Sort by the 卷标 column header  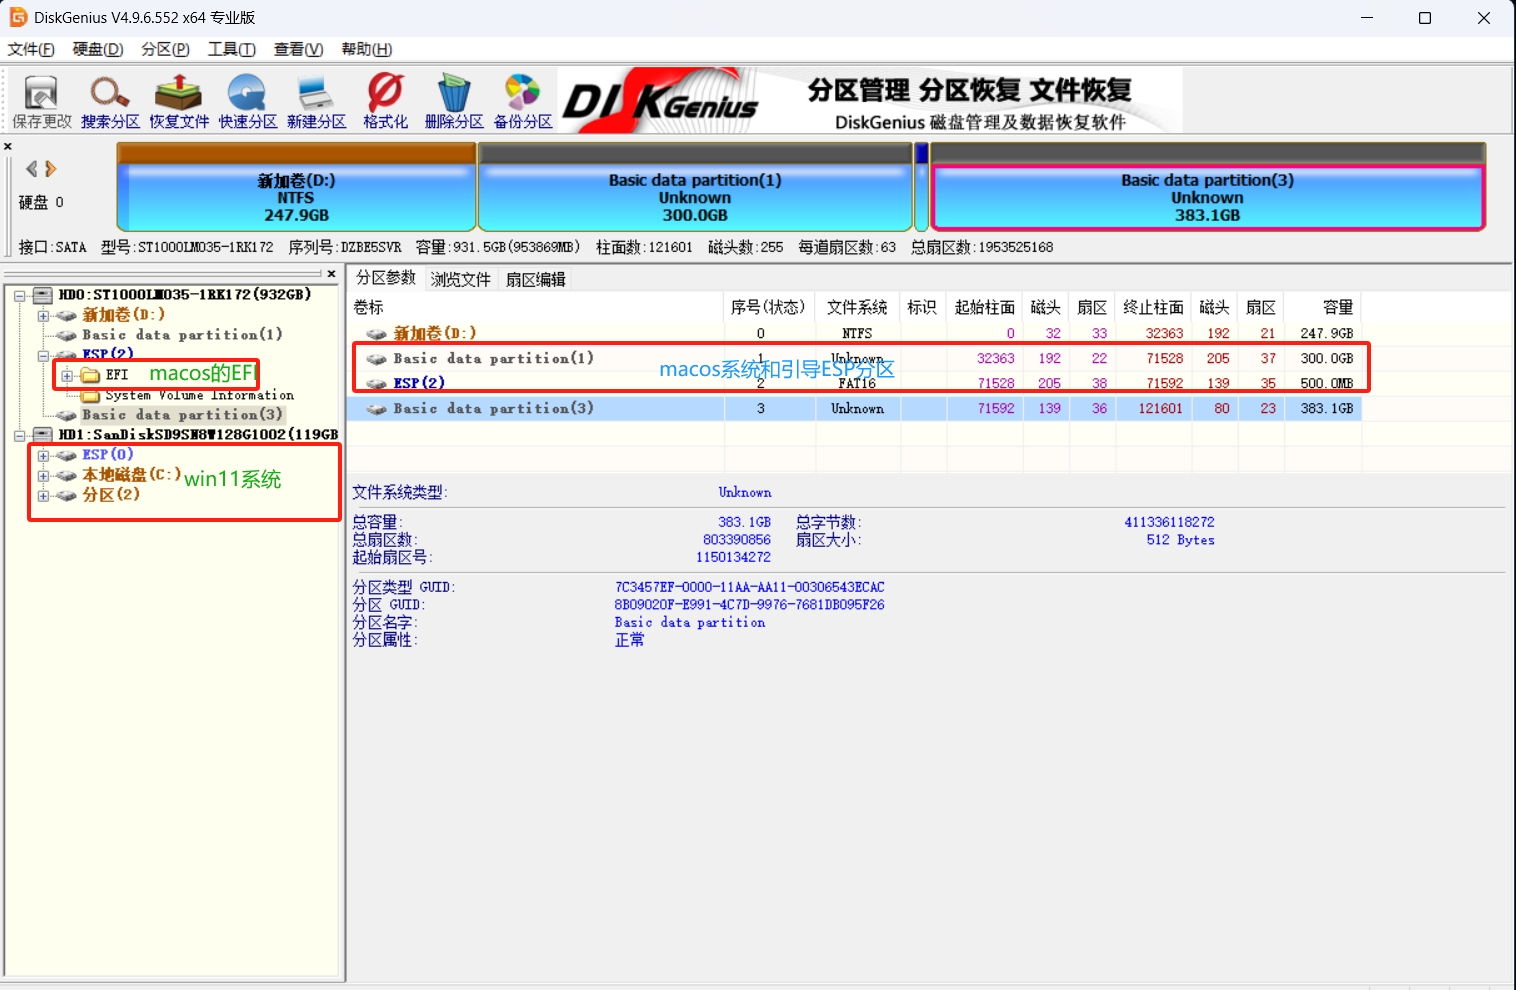click(535, 307)
